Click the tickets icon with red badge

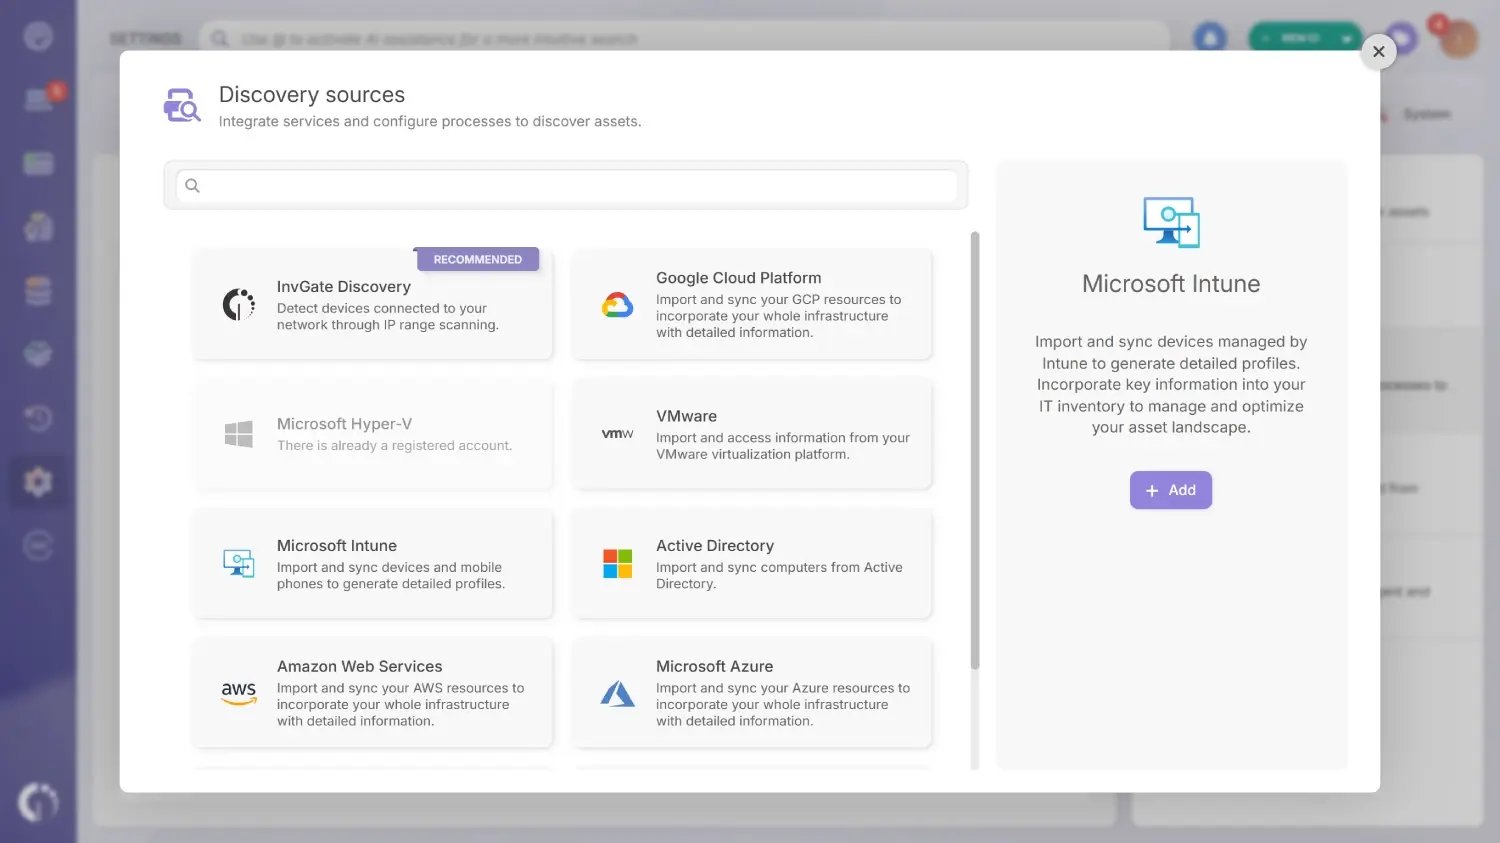pyautogui.click(x=38, y=97)
